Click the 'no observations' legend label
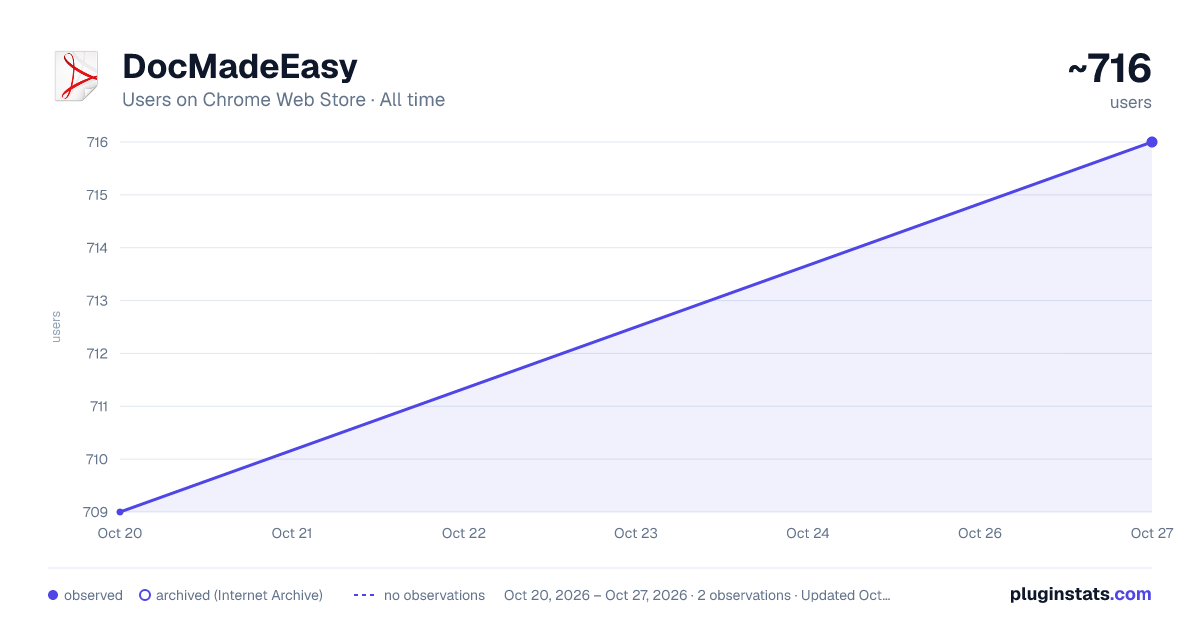 pos(434,595)
